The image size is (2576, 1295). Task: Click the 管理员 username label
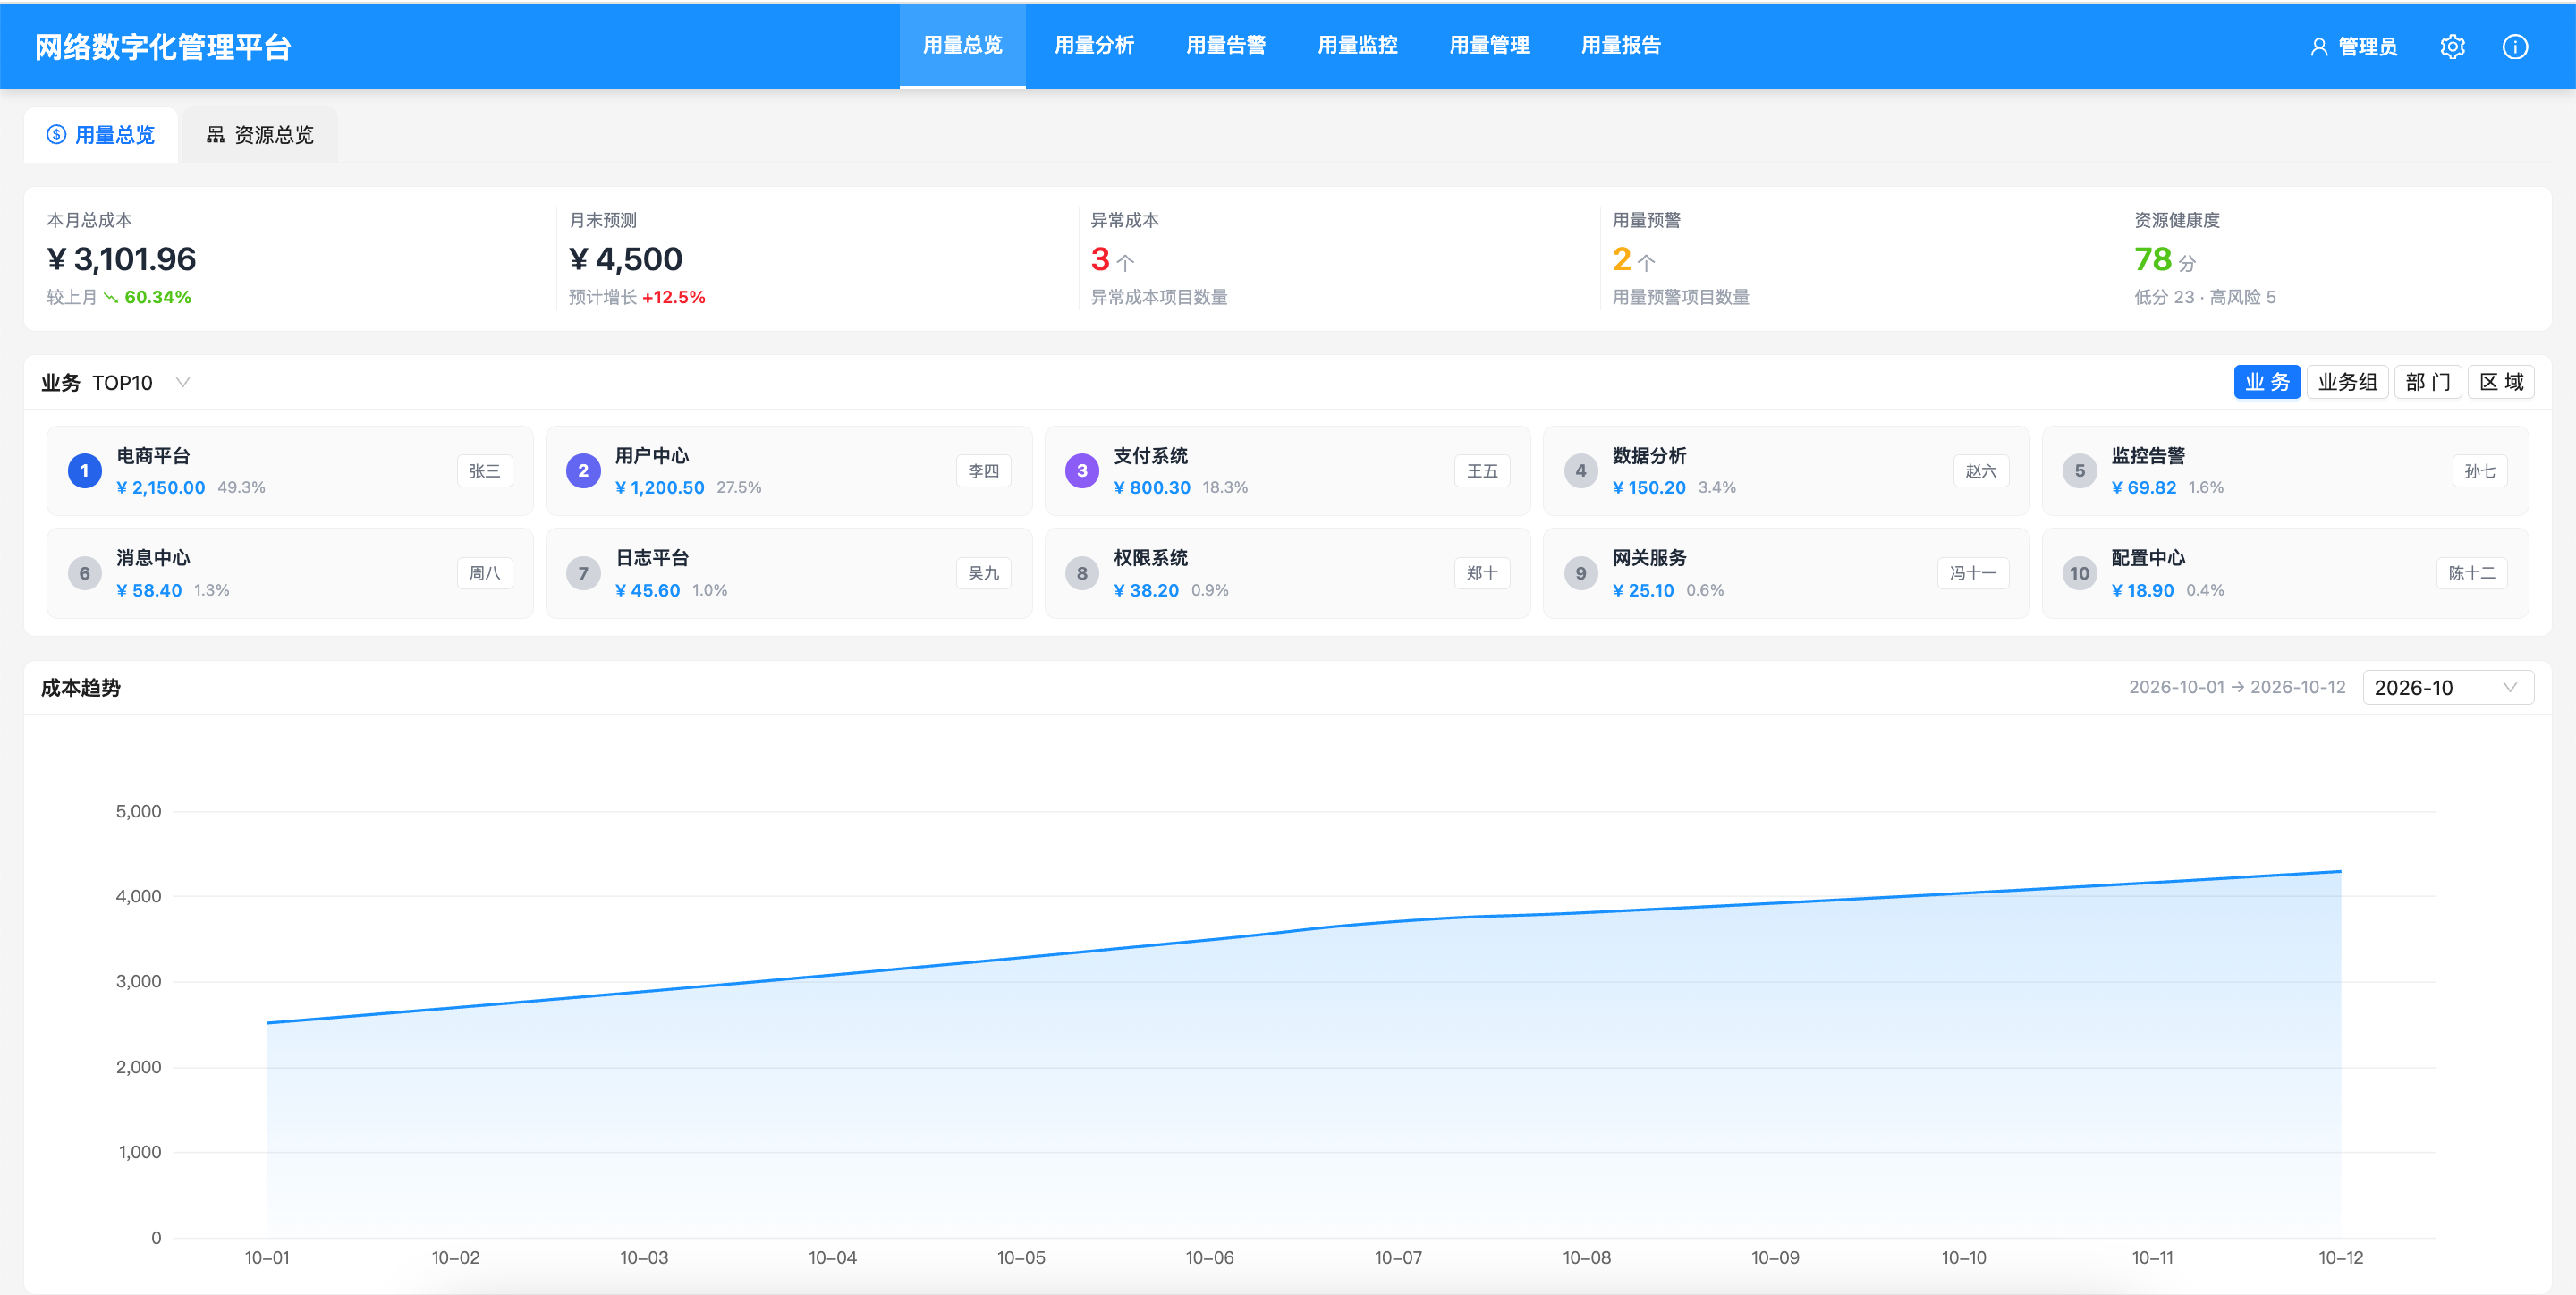[x=2367, y=47]
